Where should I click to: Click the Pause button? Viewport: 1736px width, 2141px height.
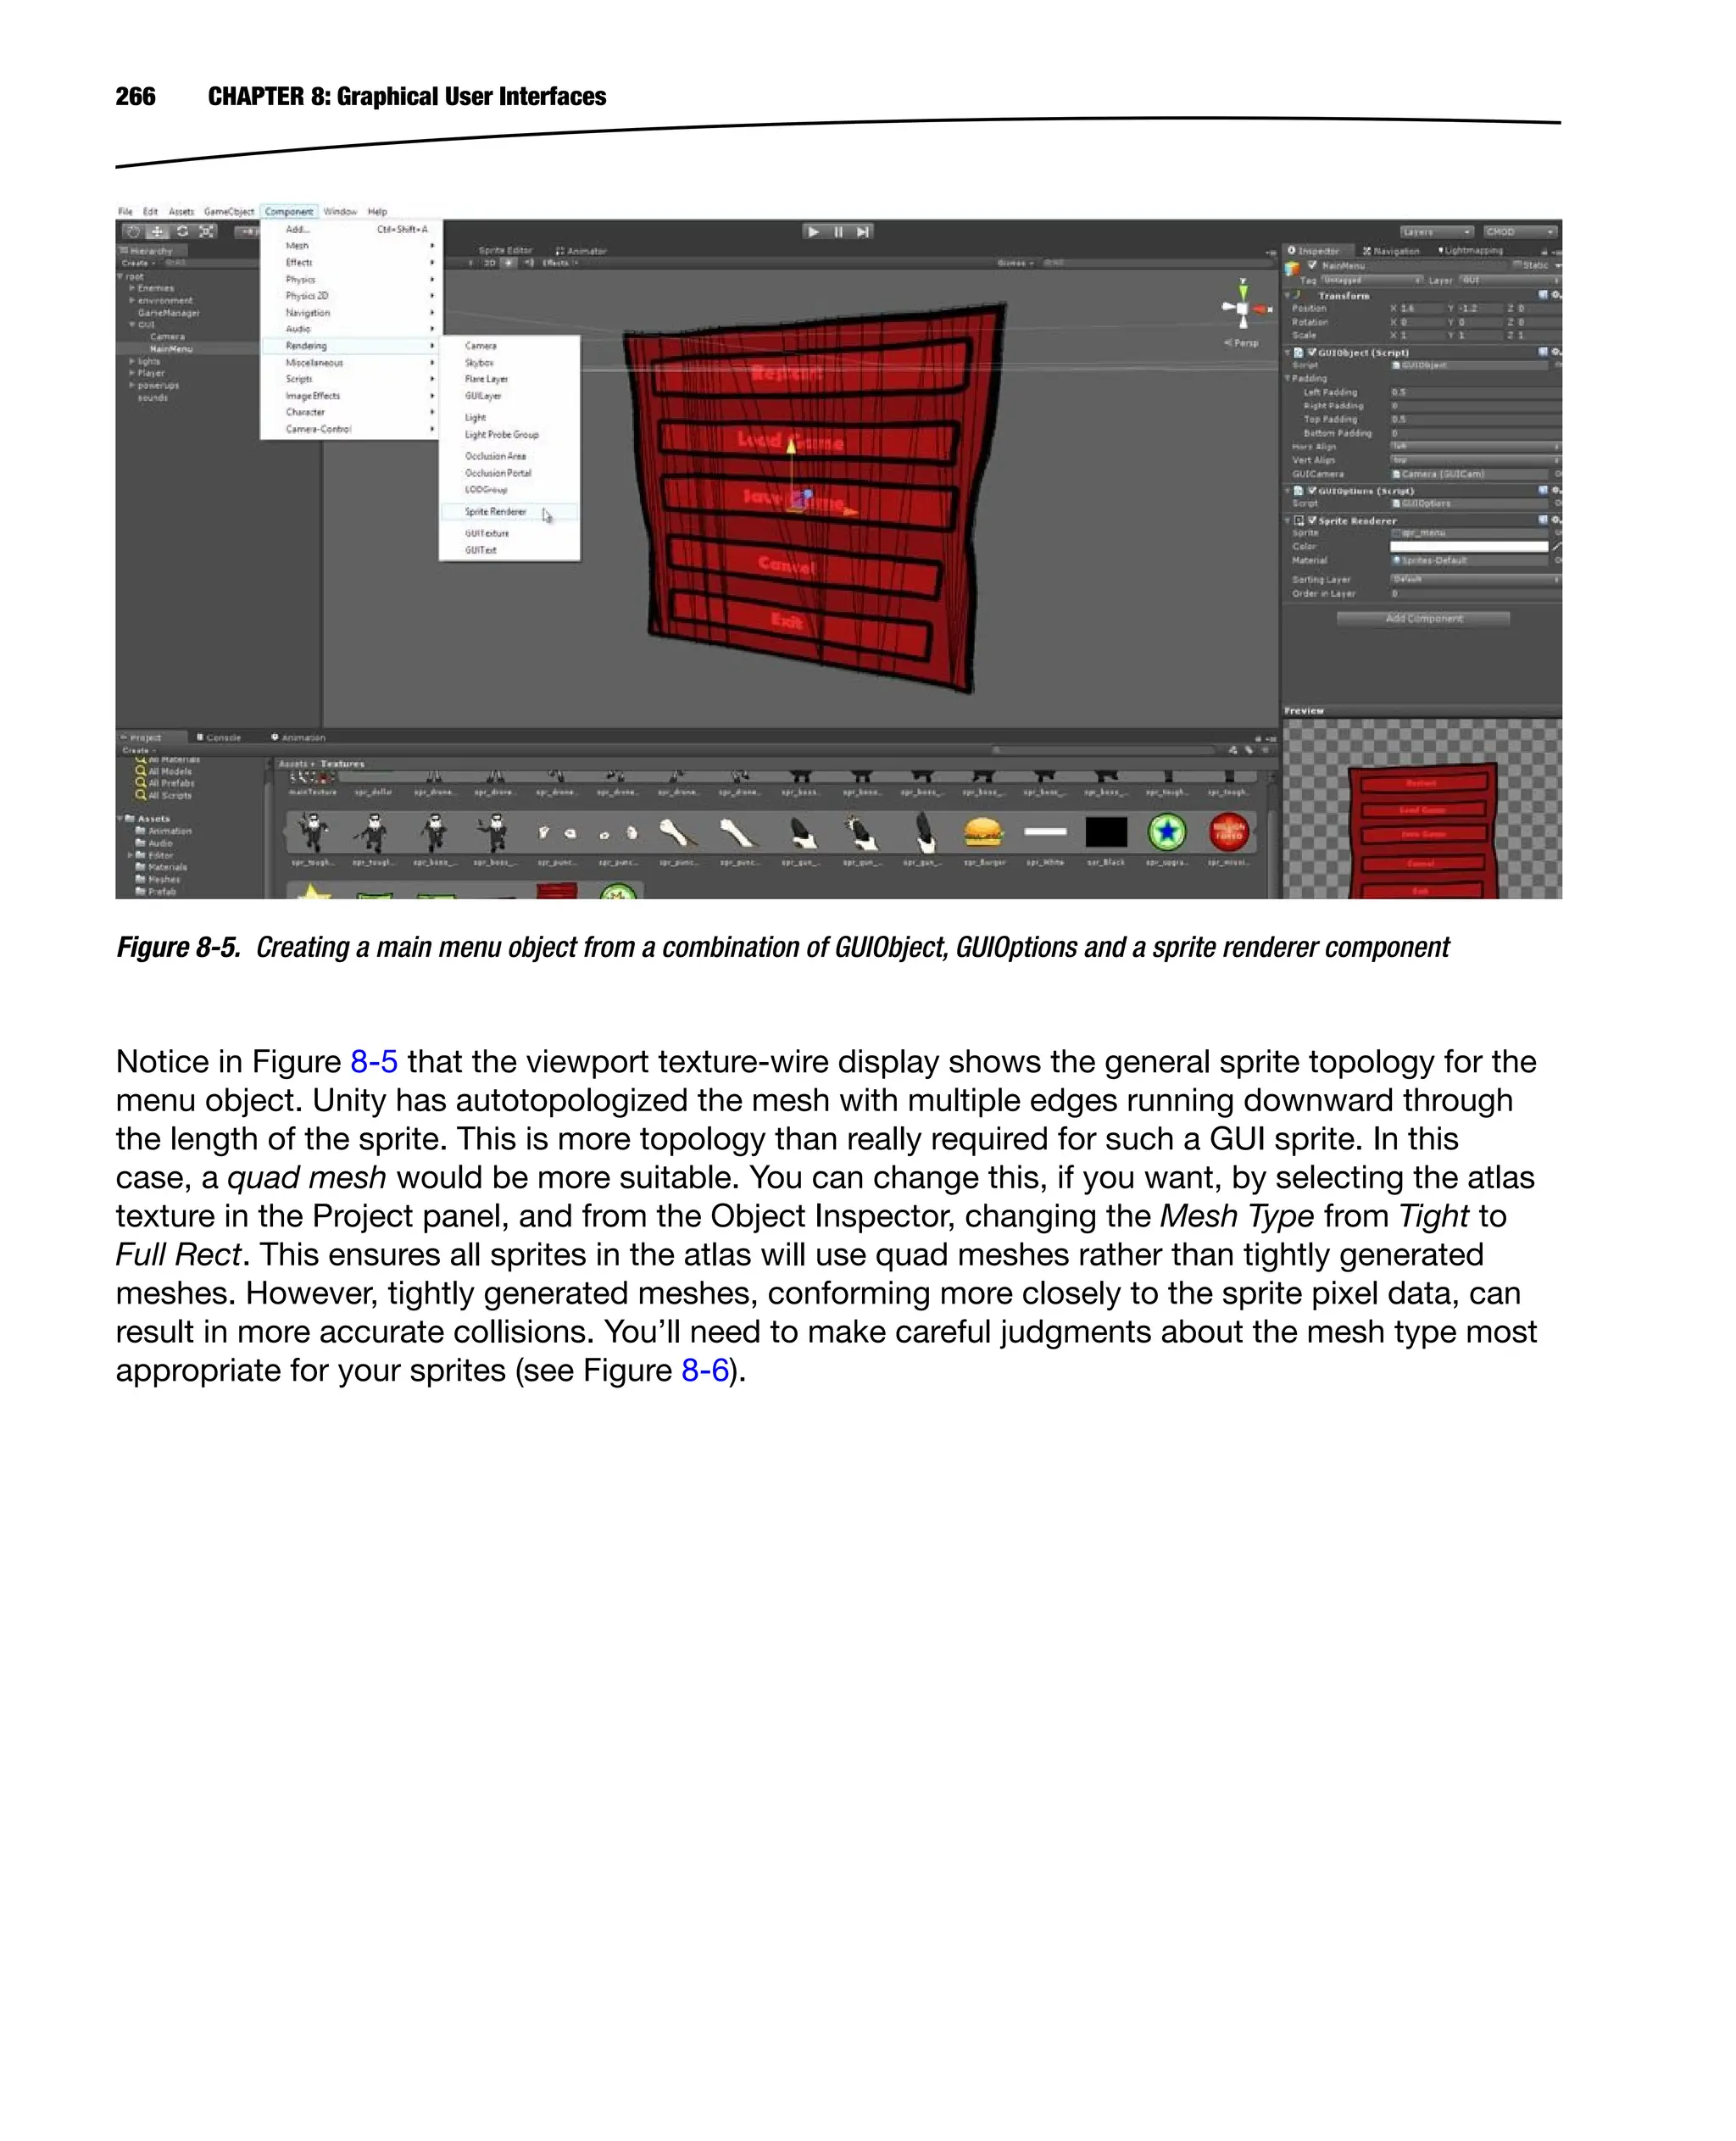click(x=838, y=231)
